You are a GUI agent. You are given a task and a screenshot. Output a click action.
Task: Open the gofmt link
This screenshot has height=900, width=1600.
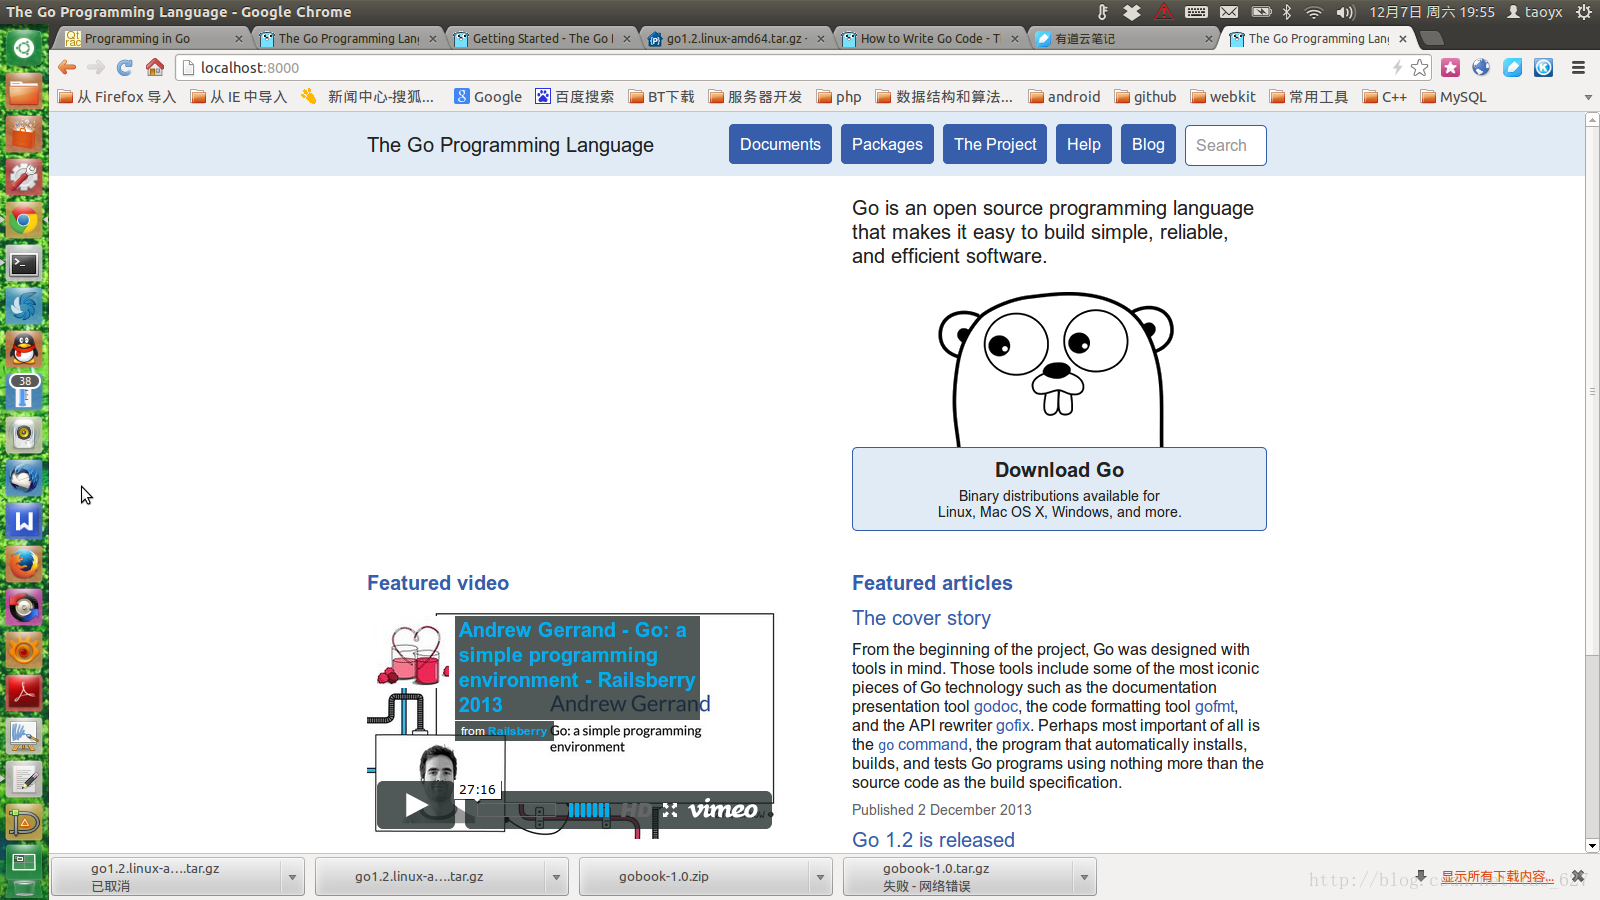1215,706
